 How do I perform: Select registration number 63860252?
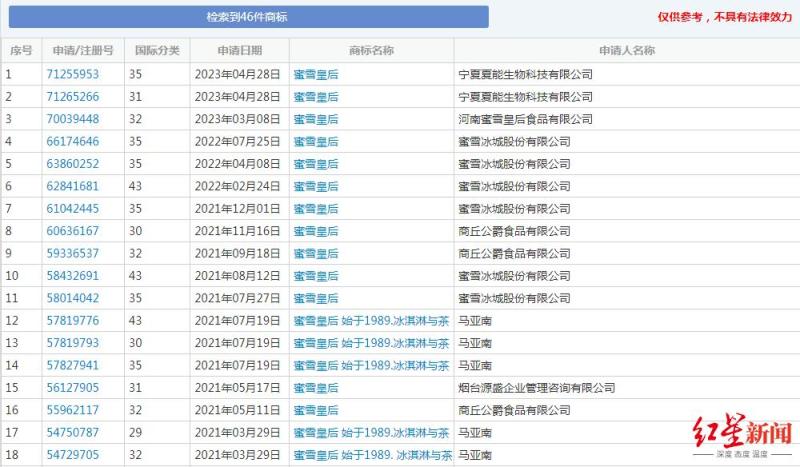pyautogui.click(x=72, y=164)
